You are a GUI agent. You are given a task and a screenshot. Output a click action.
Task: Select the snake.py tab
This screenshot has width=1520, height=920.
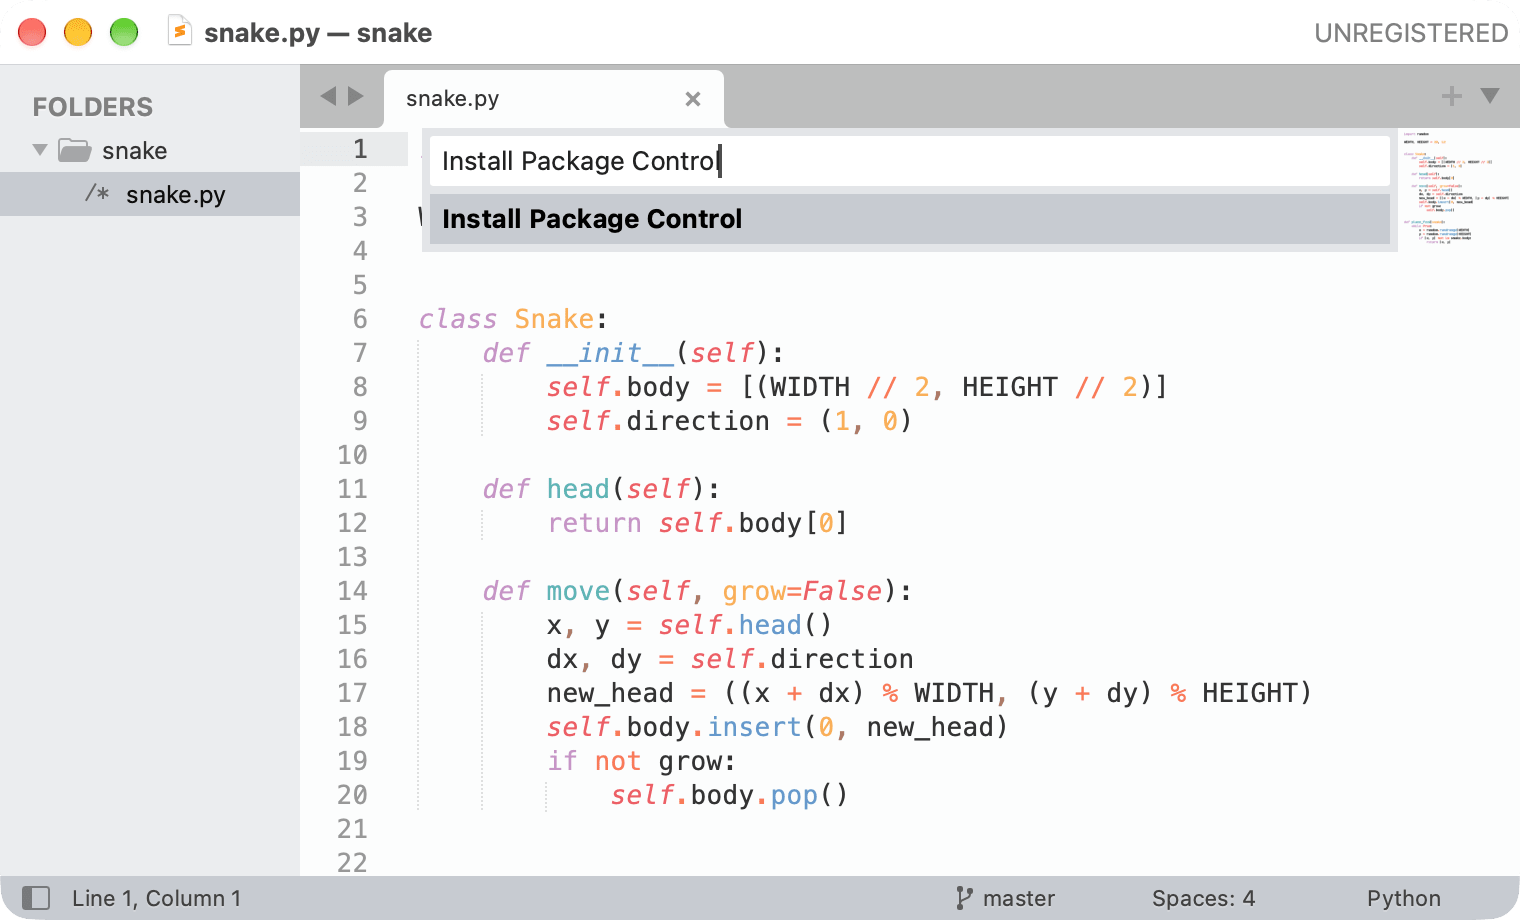coord(553,99)
